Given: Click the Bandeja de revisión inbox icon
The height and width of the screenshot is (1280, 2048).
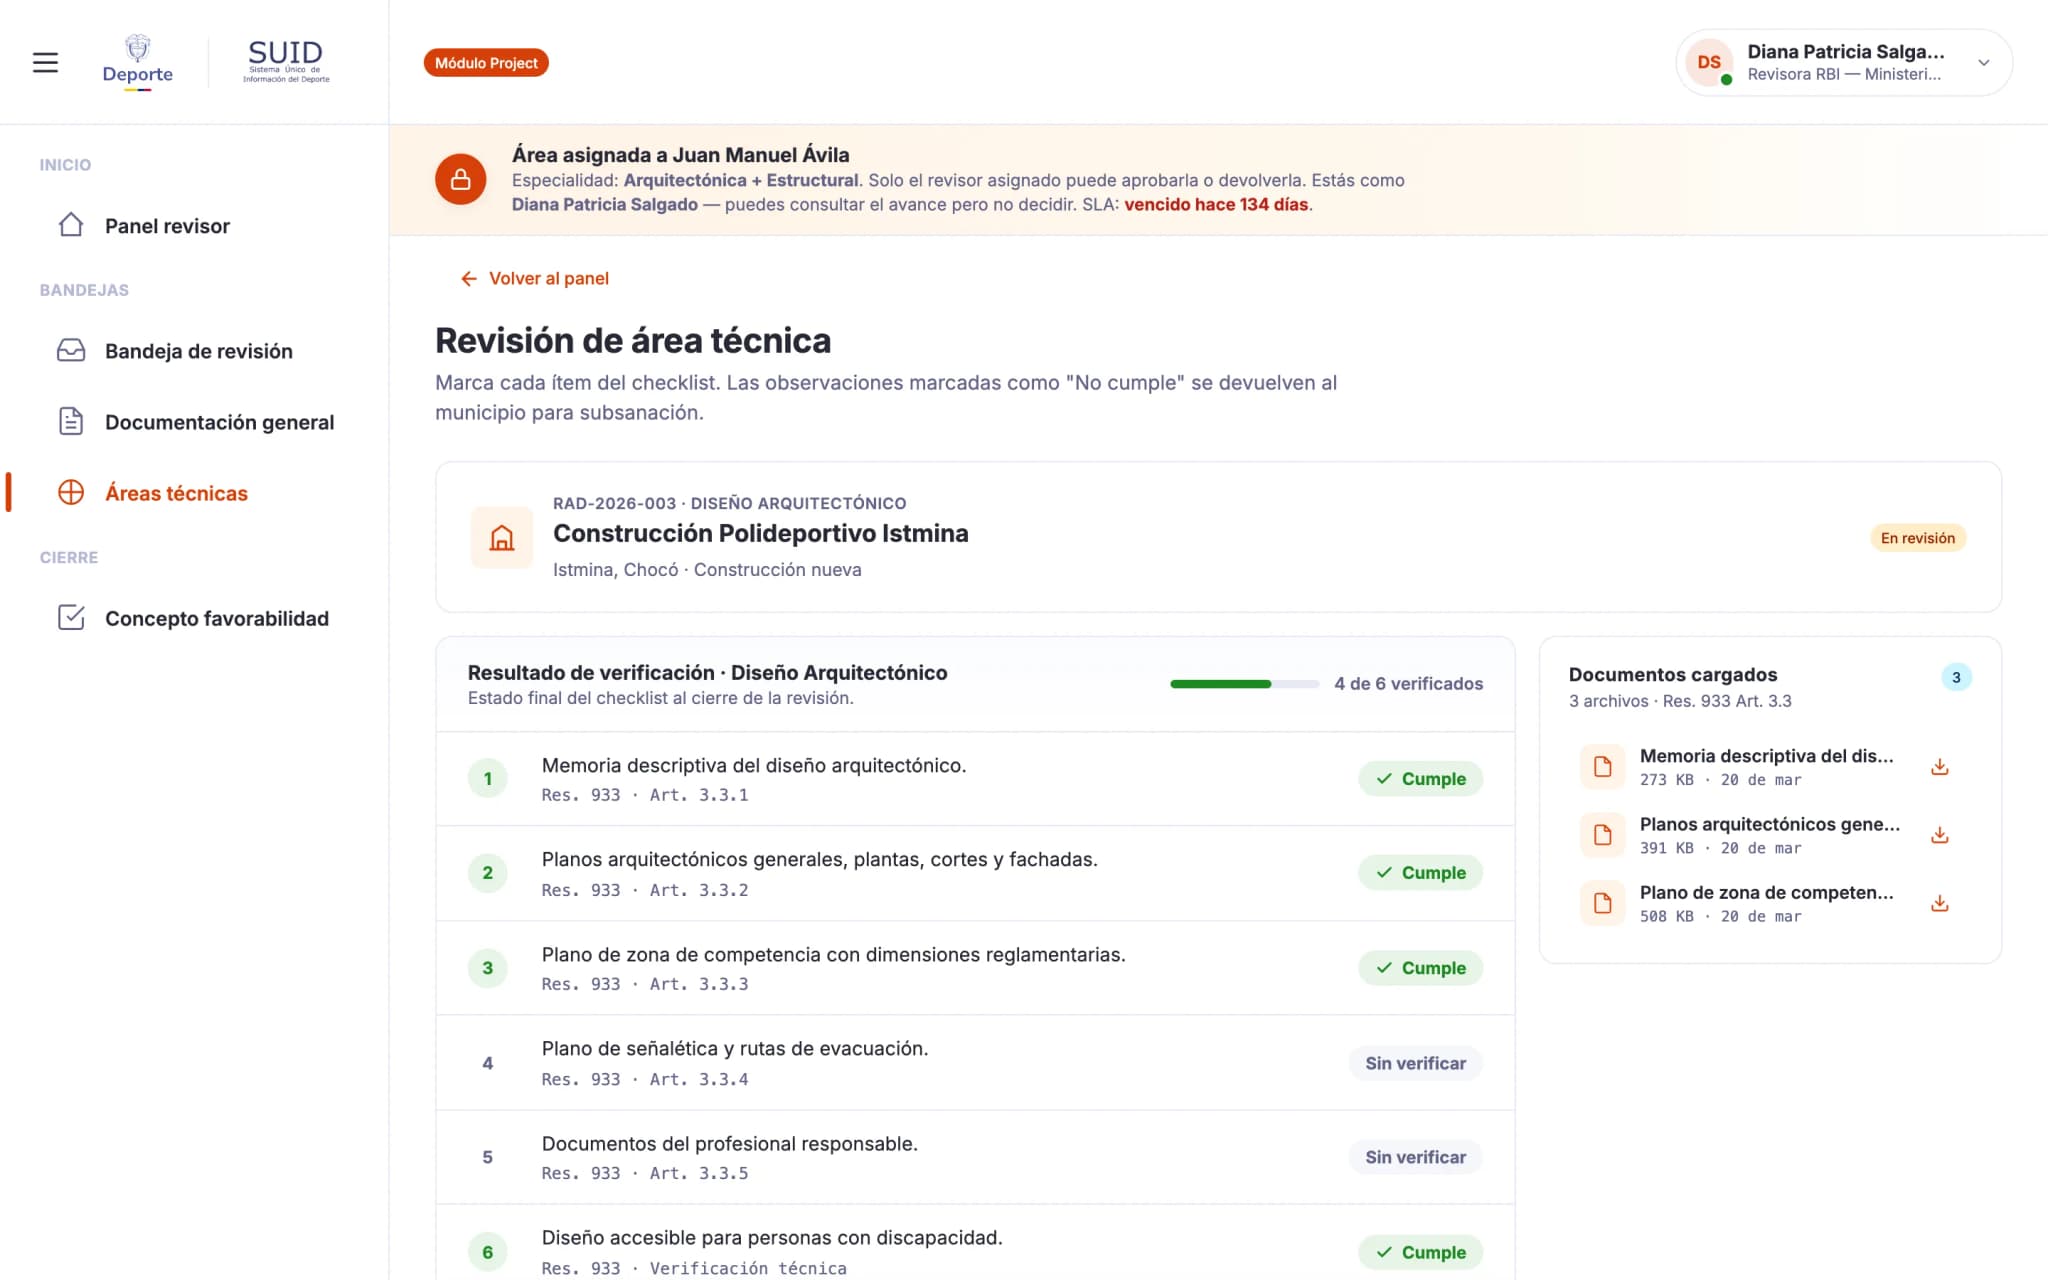Looking at the screenshot, I should pos(71,350).
